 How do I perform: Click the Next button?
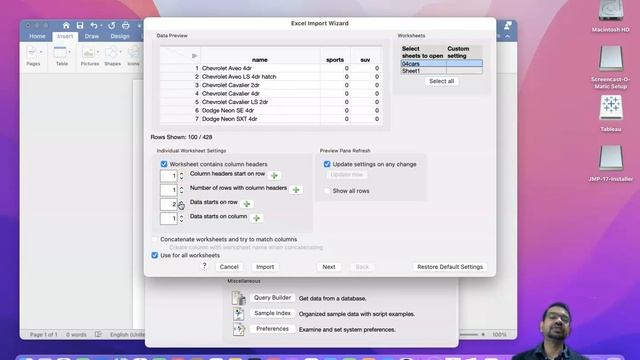click(x=329, y=267)
